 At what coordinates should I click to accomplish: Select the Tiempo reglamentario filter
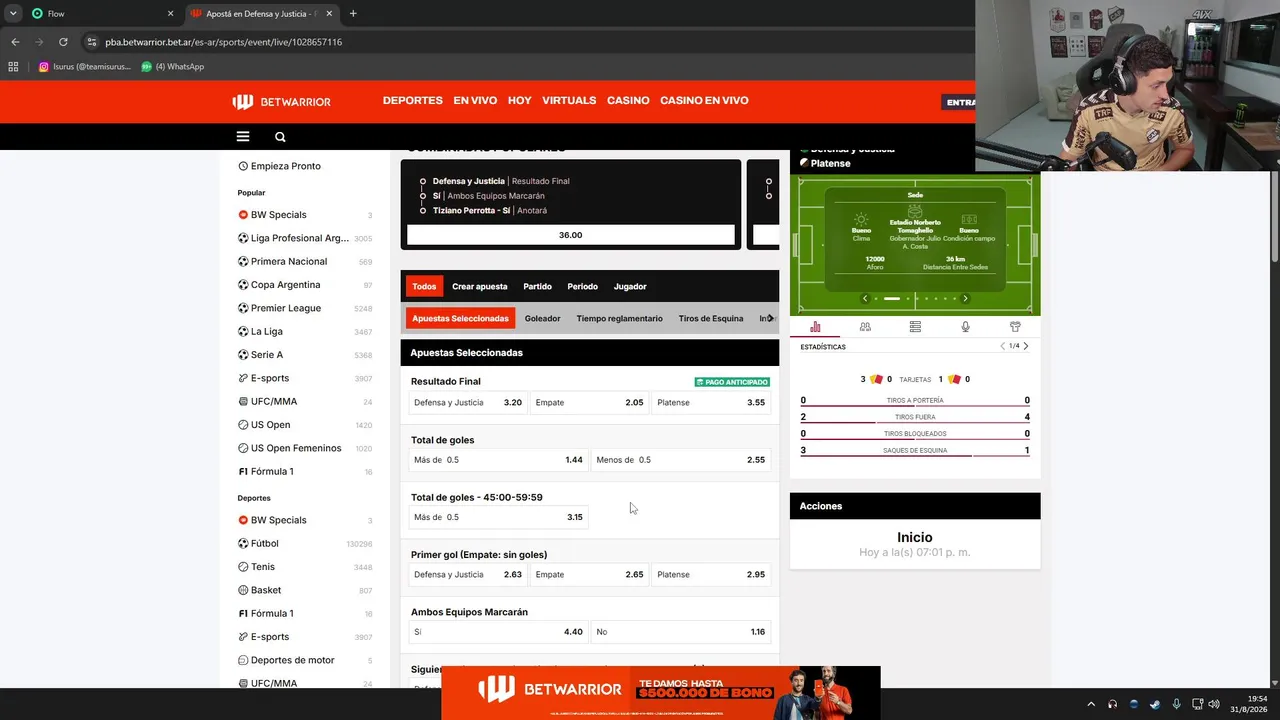coord(619,318)
